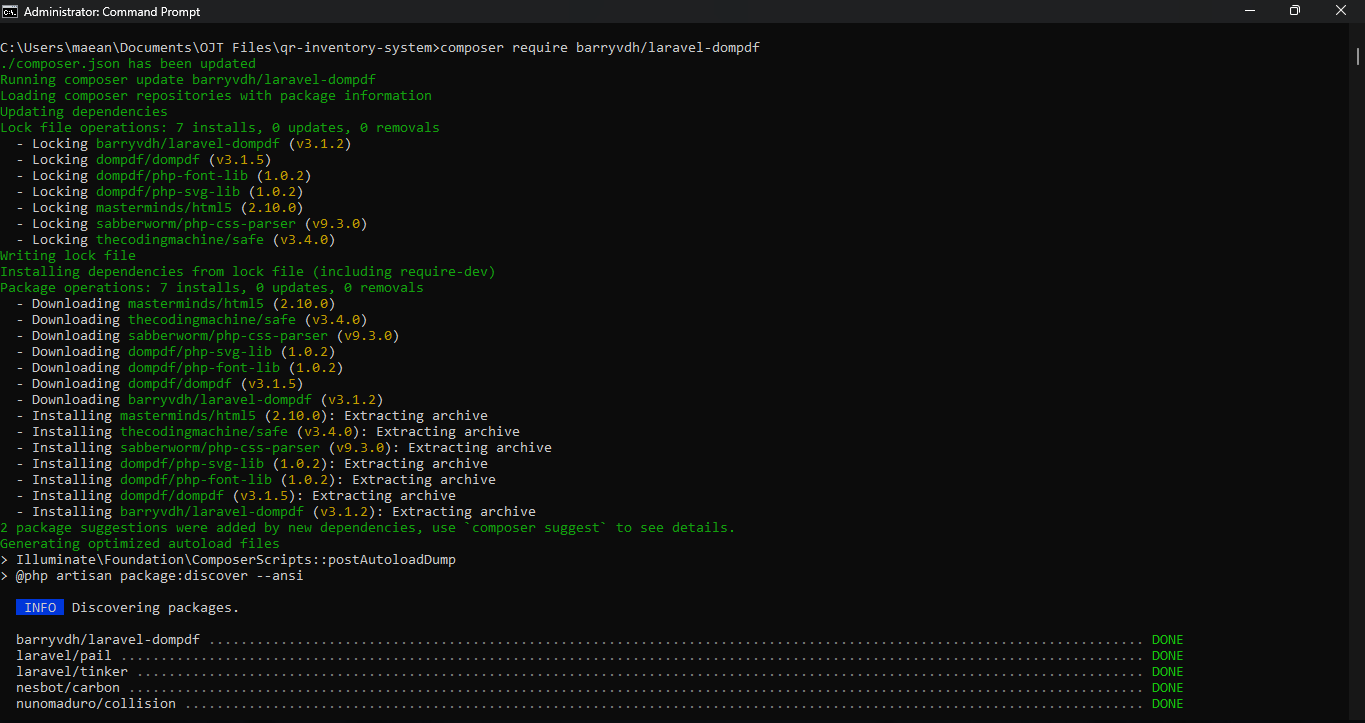Close the Administrator Command Prompt window
1365x723 pixels.
pos(1341,11)
